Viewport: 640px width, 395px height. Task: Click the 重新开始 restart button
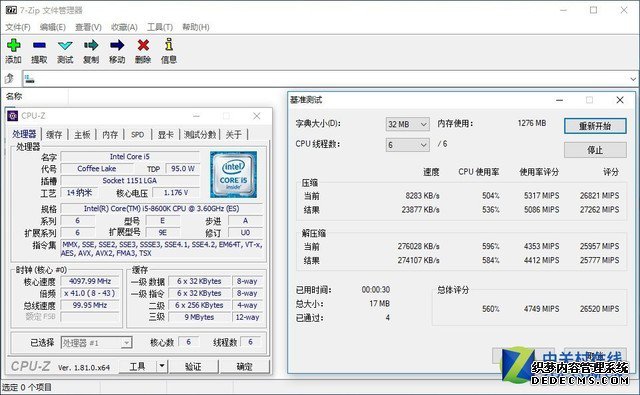(x=595, y=126)
